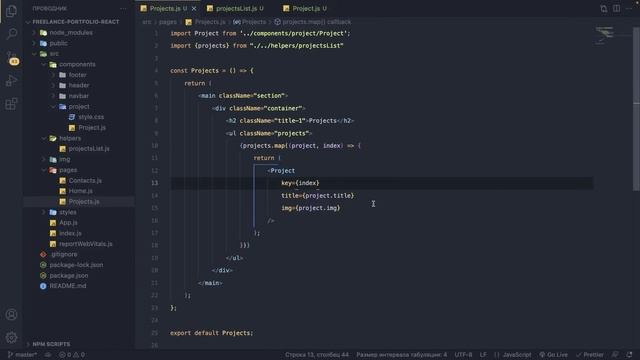Click line number 13 in the gutter

(155, 183)
